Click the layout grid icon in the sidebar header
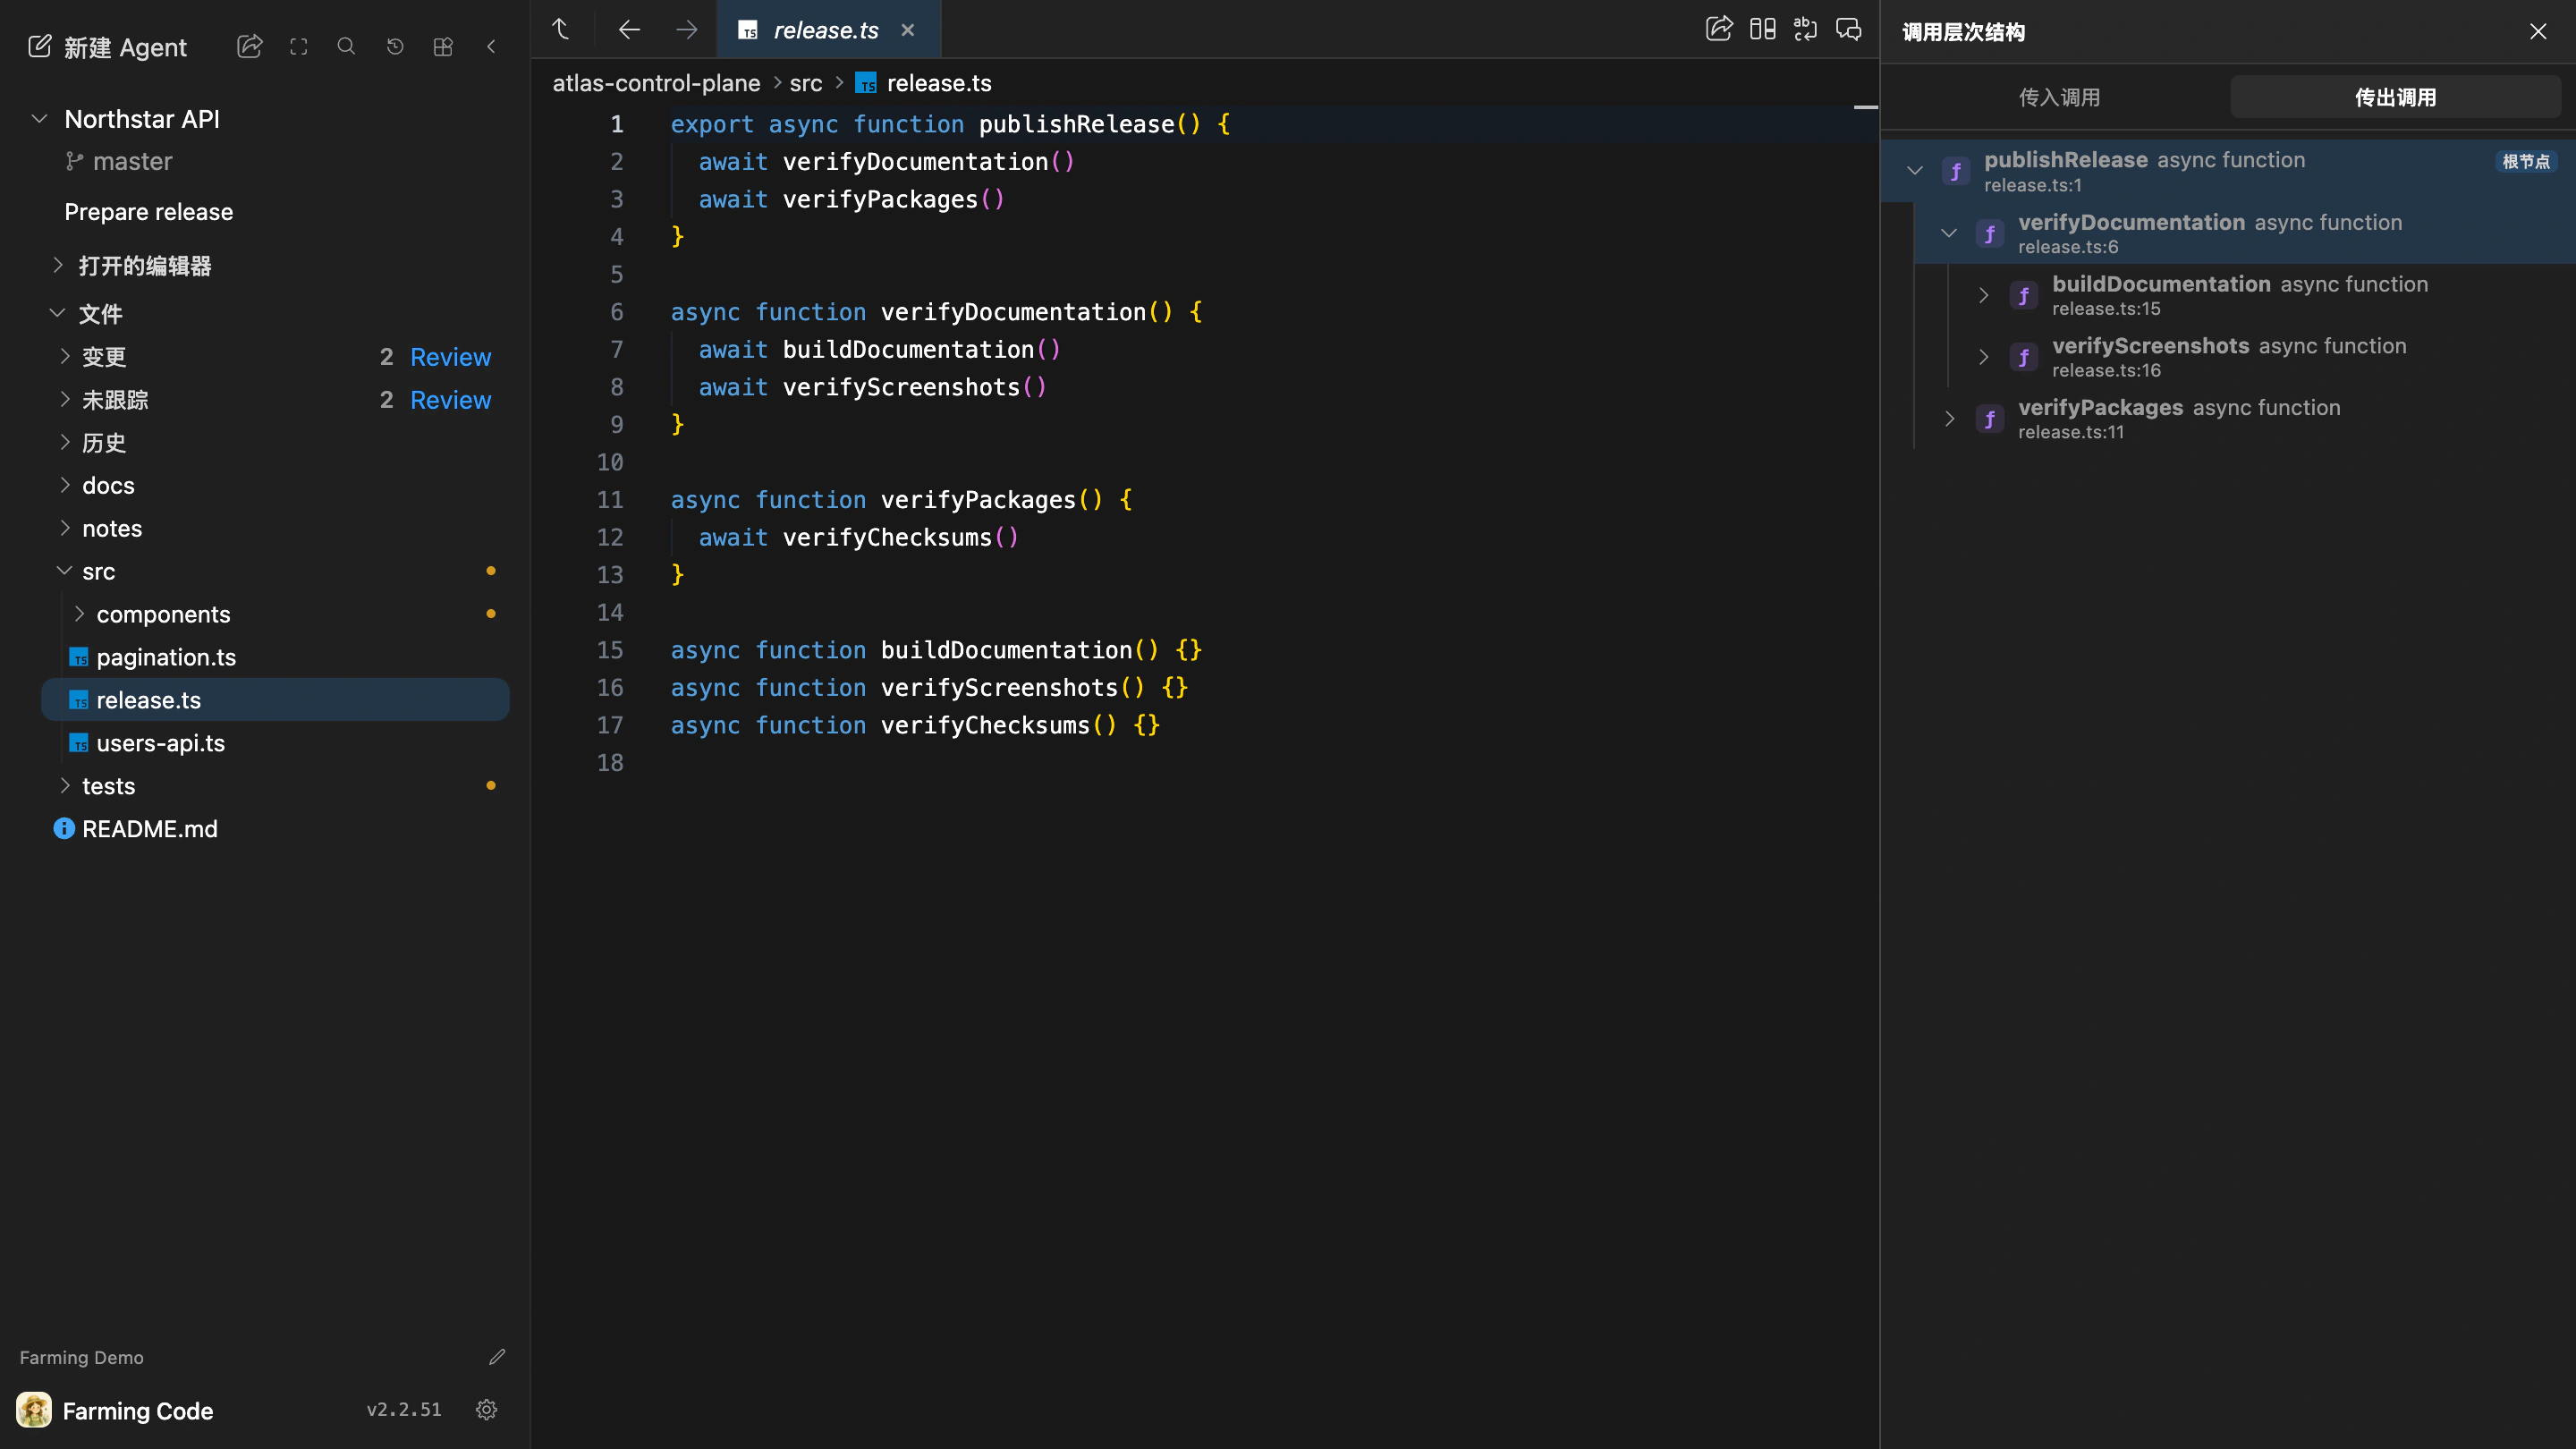The height and width of the screenshot is (1449, 2576). (443, 46)
